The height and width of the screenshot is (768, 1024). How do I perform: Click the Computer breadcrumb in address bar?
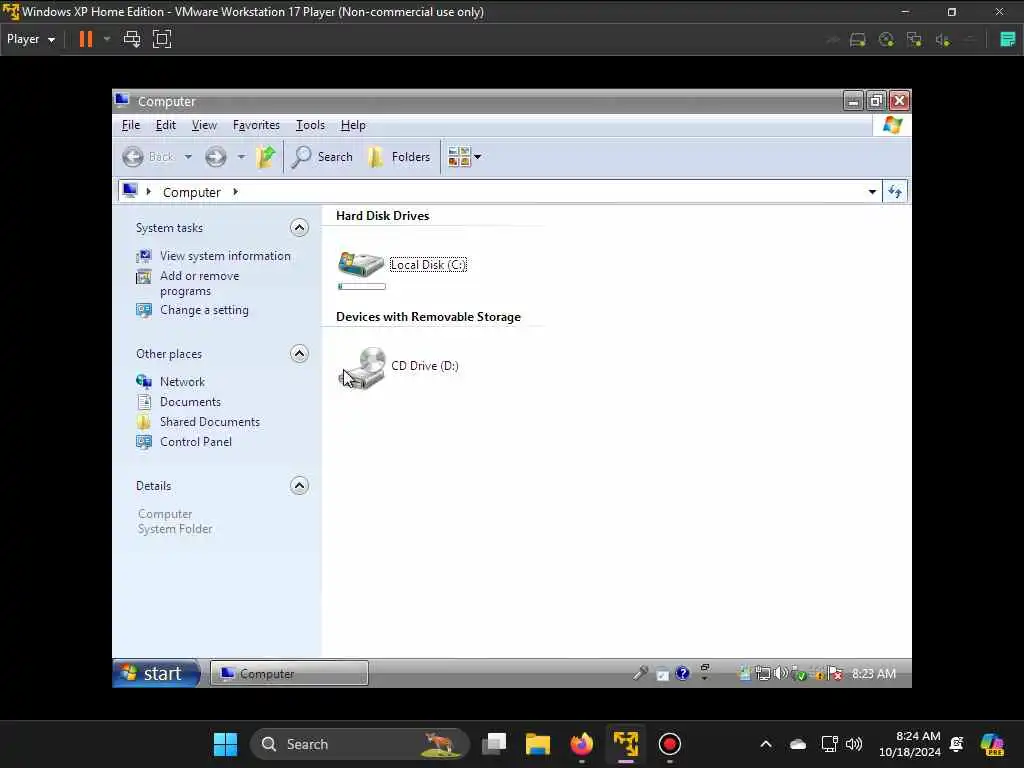tap(191, 192)
